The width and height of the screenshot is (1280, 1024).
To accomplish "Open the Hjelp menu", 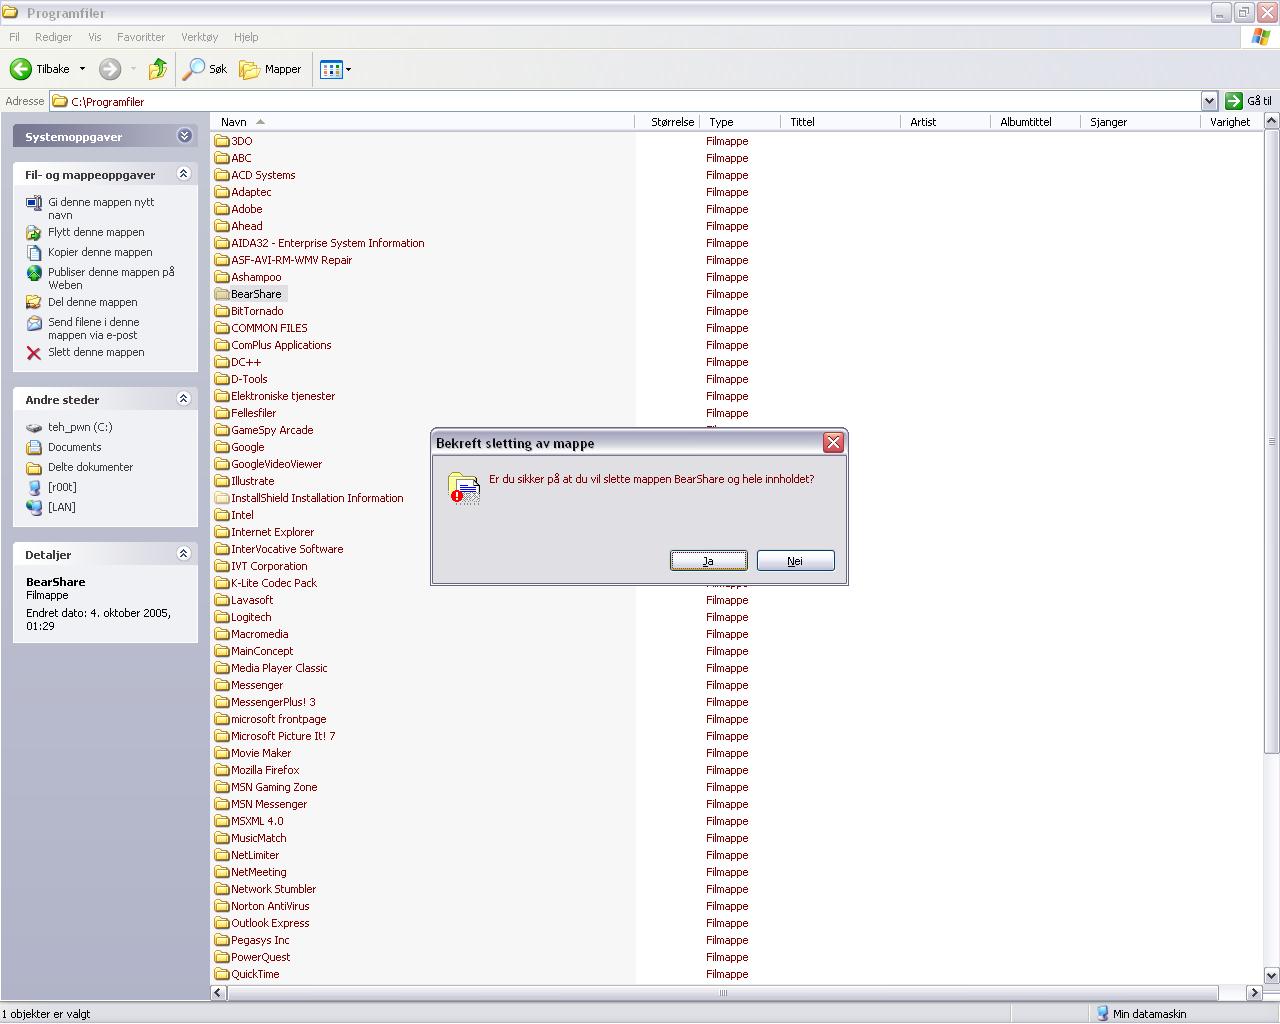I will [x=246, y=37].
